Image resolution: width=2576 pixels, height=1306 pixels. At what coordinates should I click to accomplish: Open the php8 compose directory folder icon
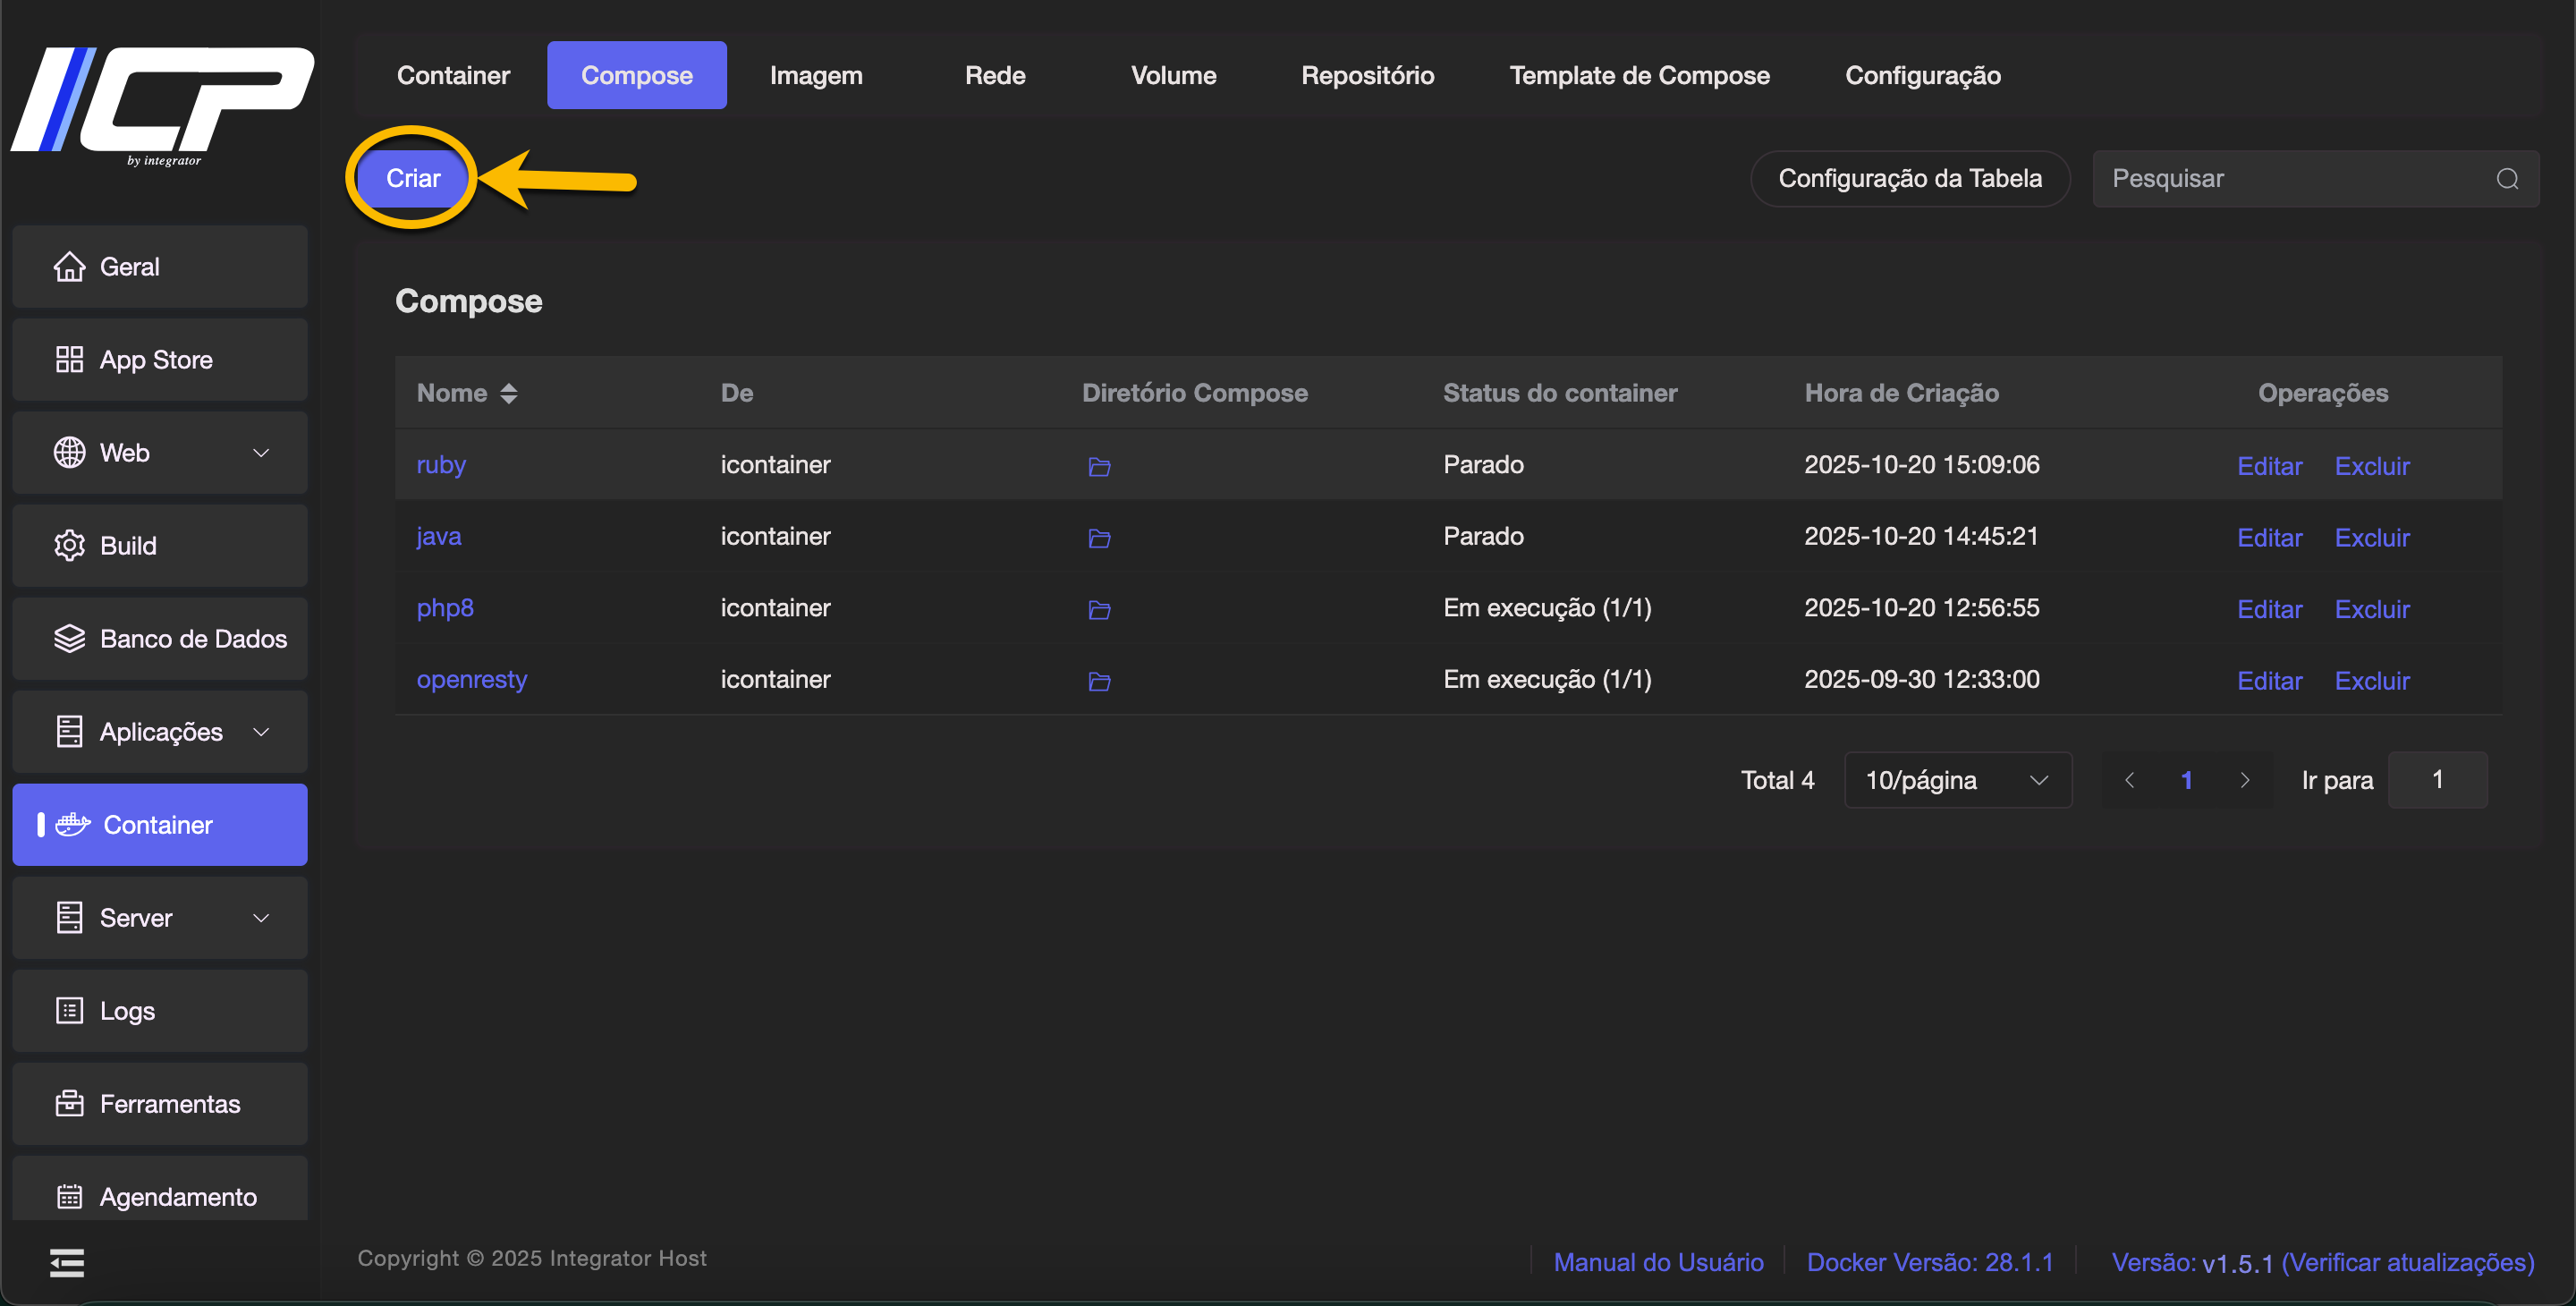point(1099,609)
